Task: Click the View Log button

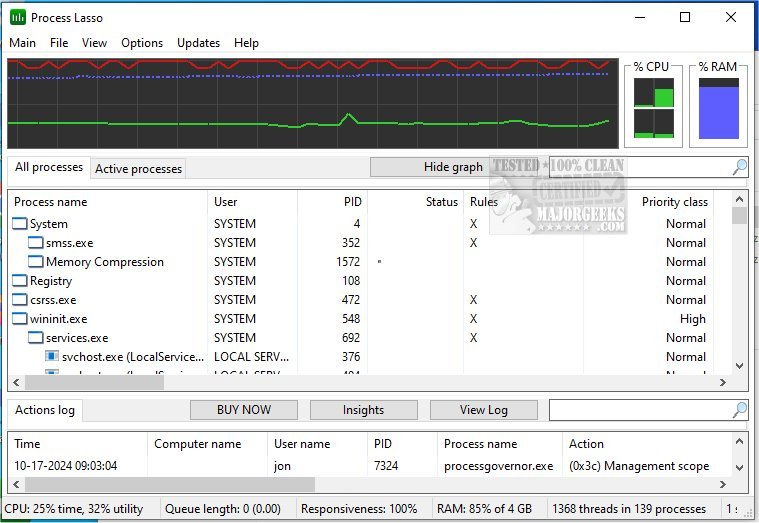Action: coord(484,410)
